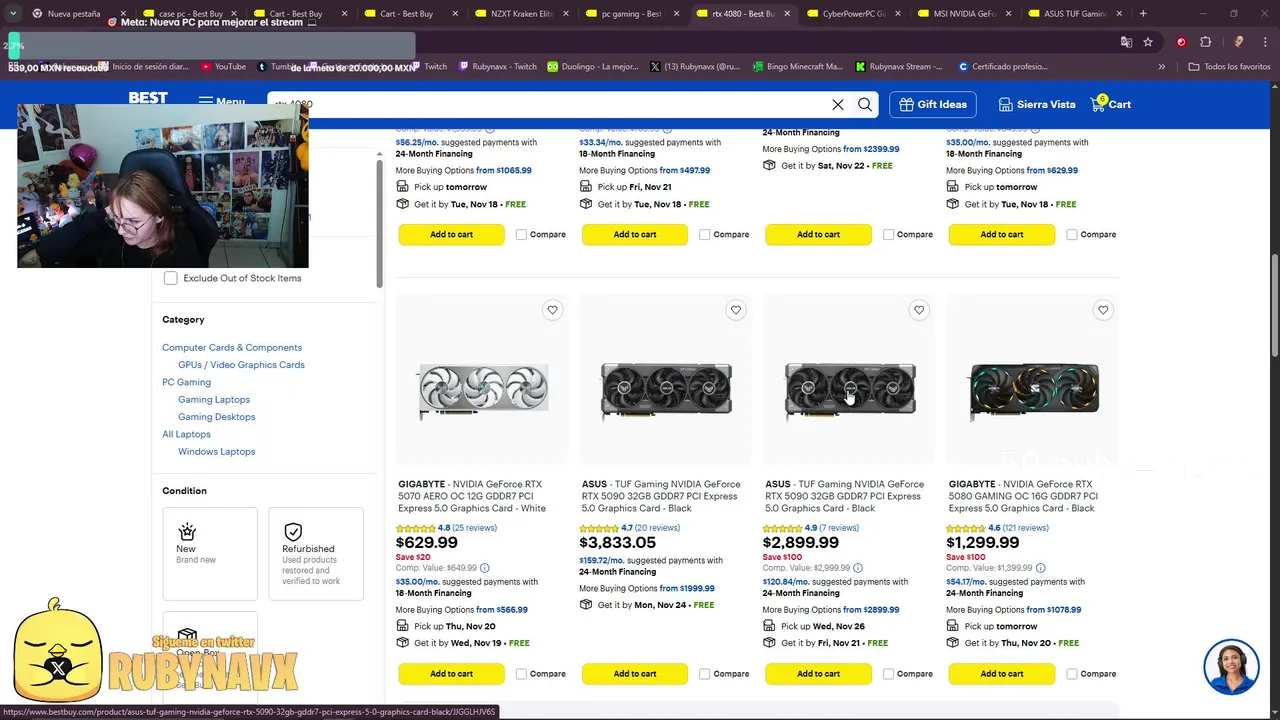1280x720 pixels.
Task: Bookmark this page with the star icon
Action: pyautogui.click(x=1148, y=42)
